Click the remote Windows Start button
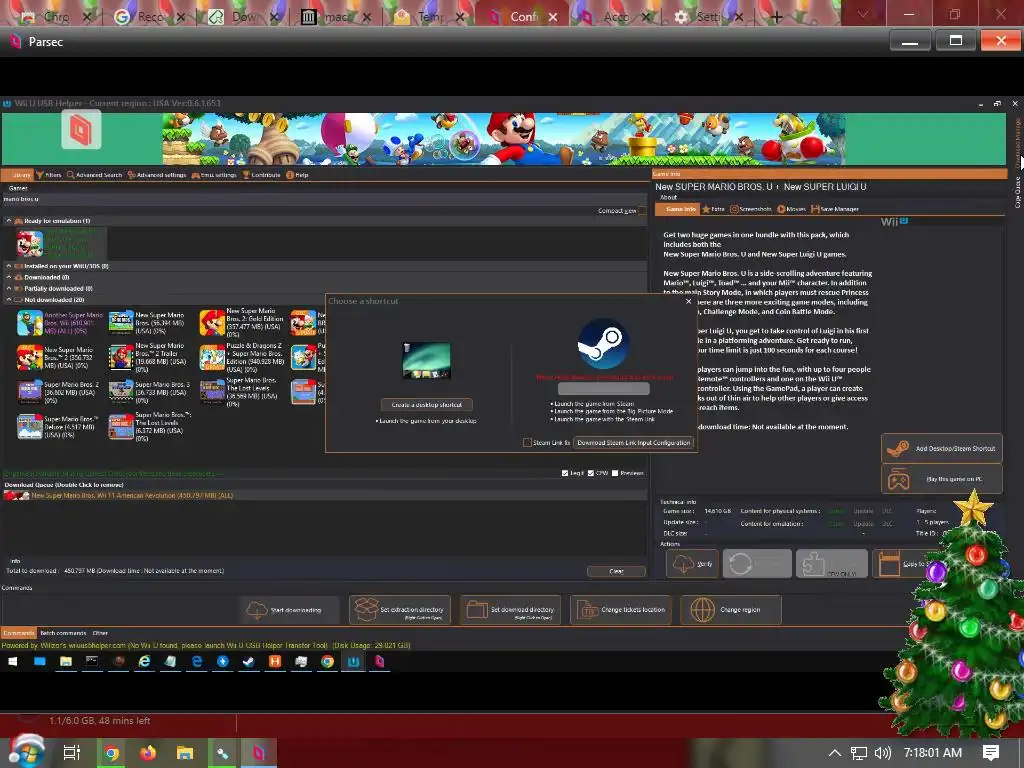Screen dimensions: 1024x768 click(12, 662)
